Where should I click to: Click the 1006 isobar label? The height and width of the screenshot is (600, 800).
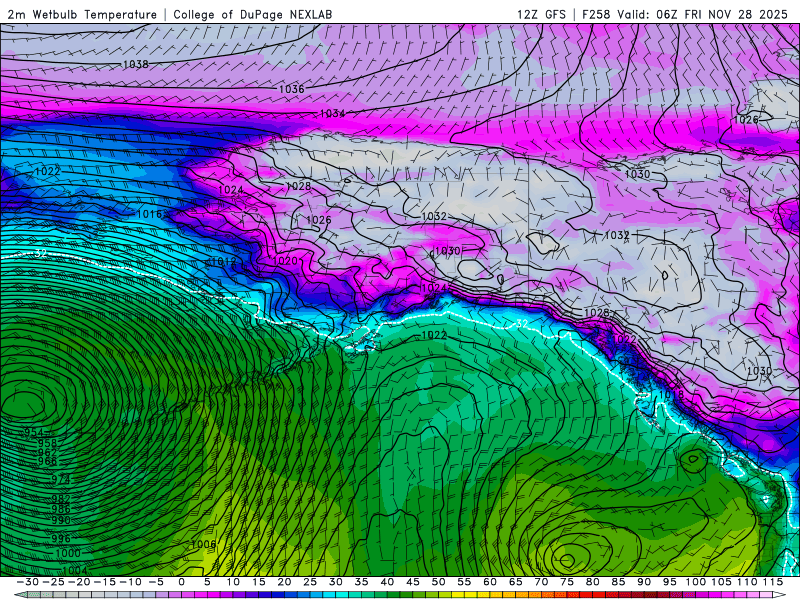204,544
